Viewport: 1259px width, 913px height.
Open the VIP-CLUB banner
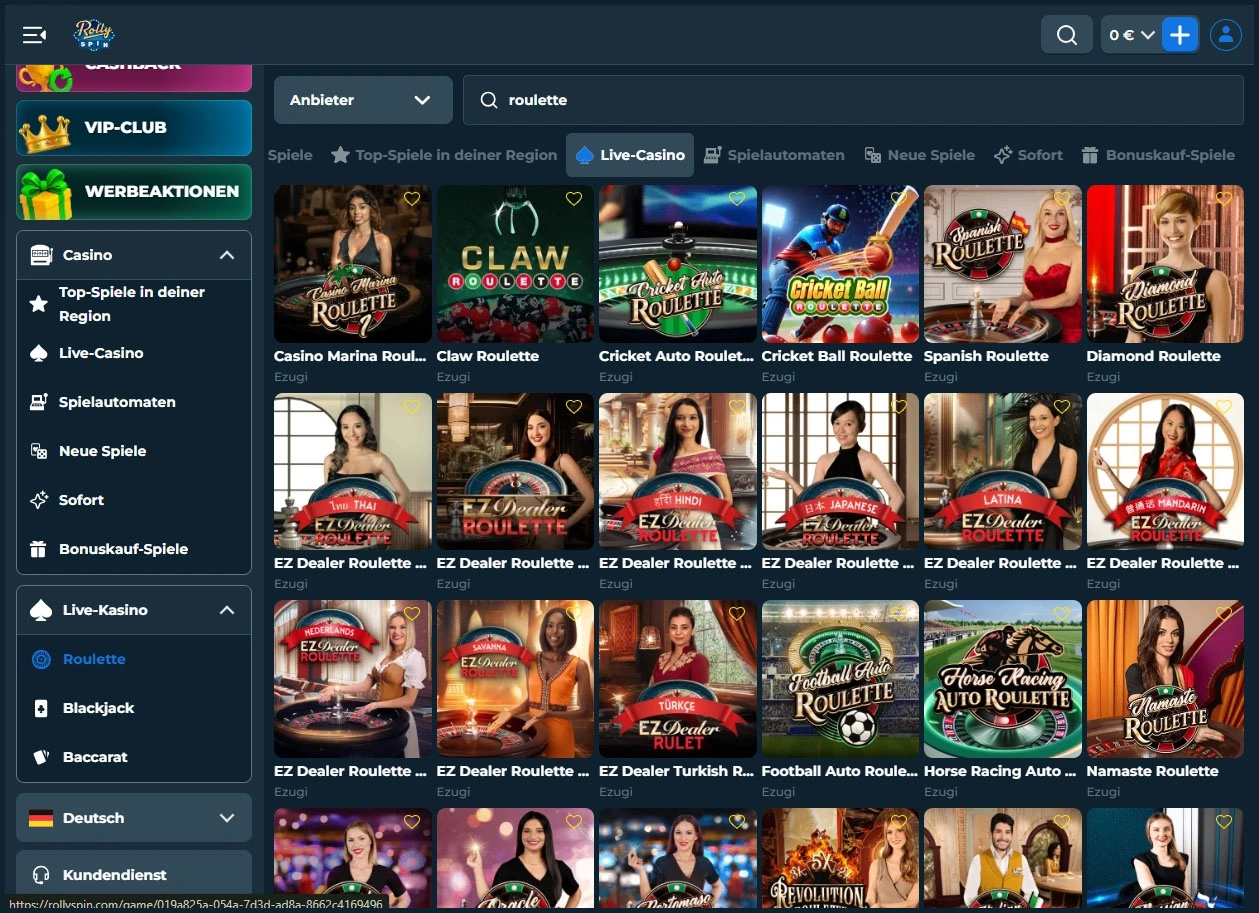coord(133,128)
